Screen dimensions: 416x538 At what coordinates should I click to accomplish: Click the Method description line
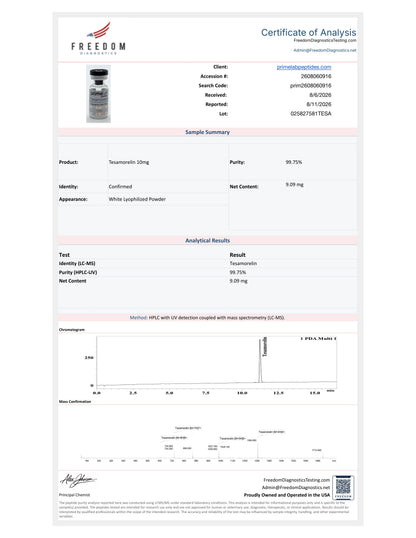click(207, 317)
